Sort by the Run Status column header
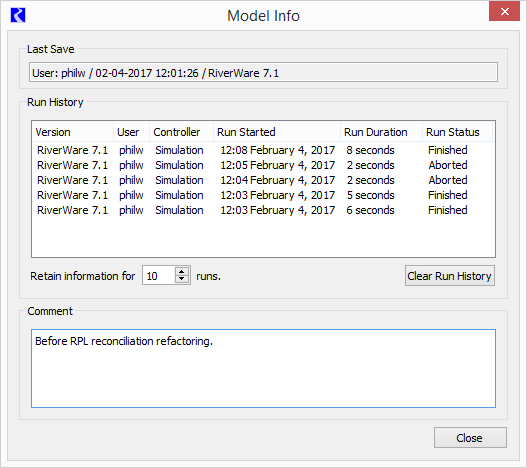527x468 pixels. click(458, 132)
